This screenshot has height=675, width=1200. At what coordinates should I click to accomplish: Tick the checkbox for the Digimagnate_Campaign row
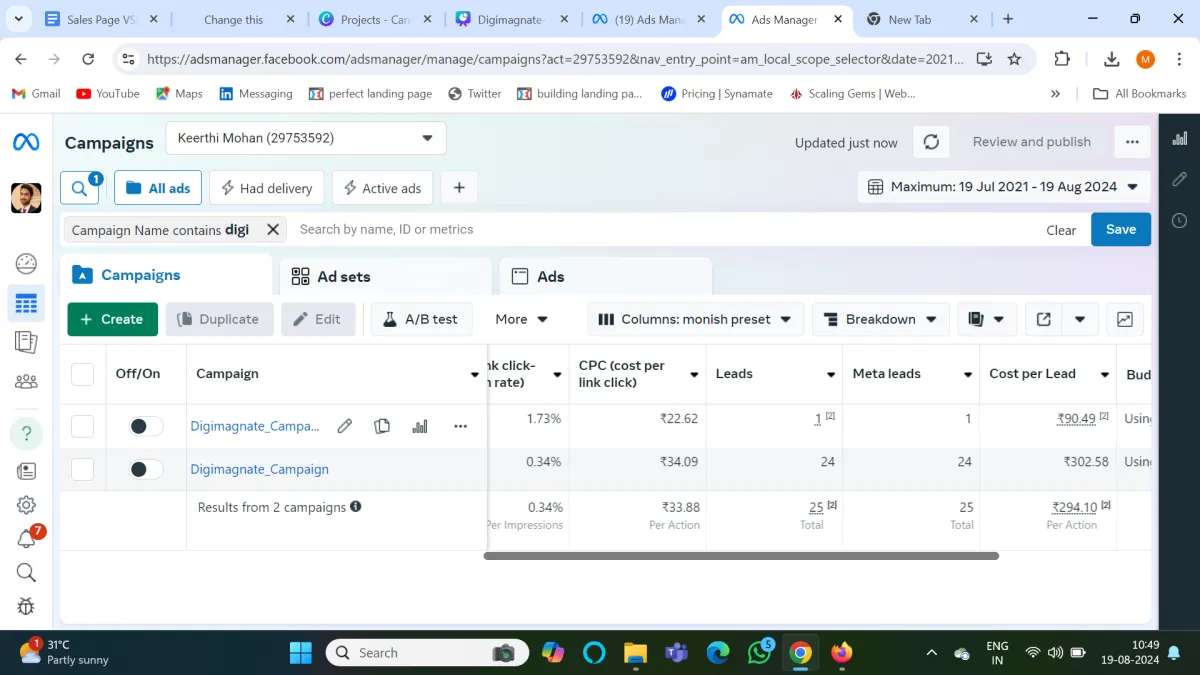pyautogui.click(x=83, y=469)
